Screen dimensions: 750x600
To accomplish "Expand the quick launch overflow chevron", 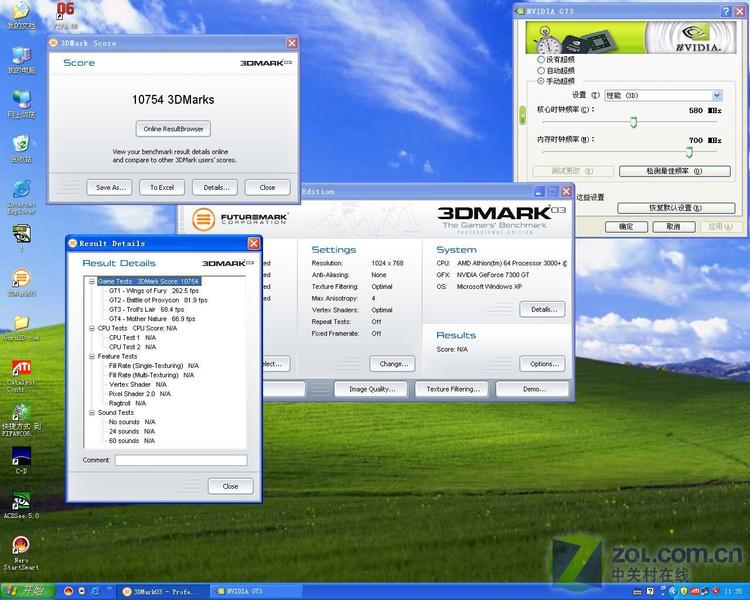I will coord(109,589).
